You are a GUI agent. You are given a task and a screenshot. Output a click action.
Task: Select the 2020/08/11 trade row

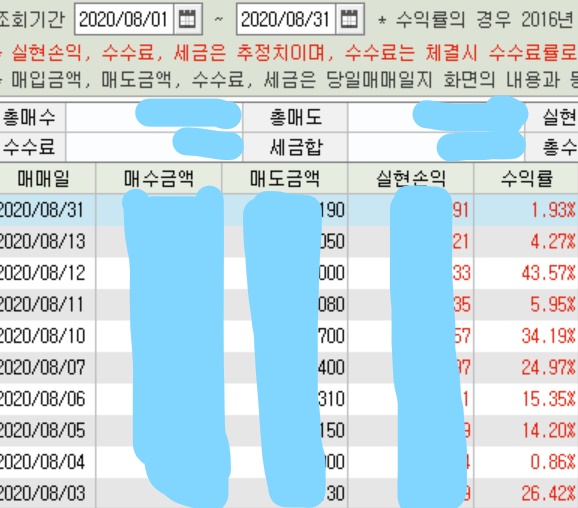289,305
